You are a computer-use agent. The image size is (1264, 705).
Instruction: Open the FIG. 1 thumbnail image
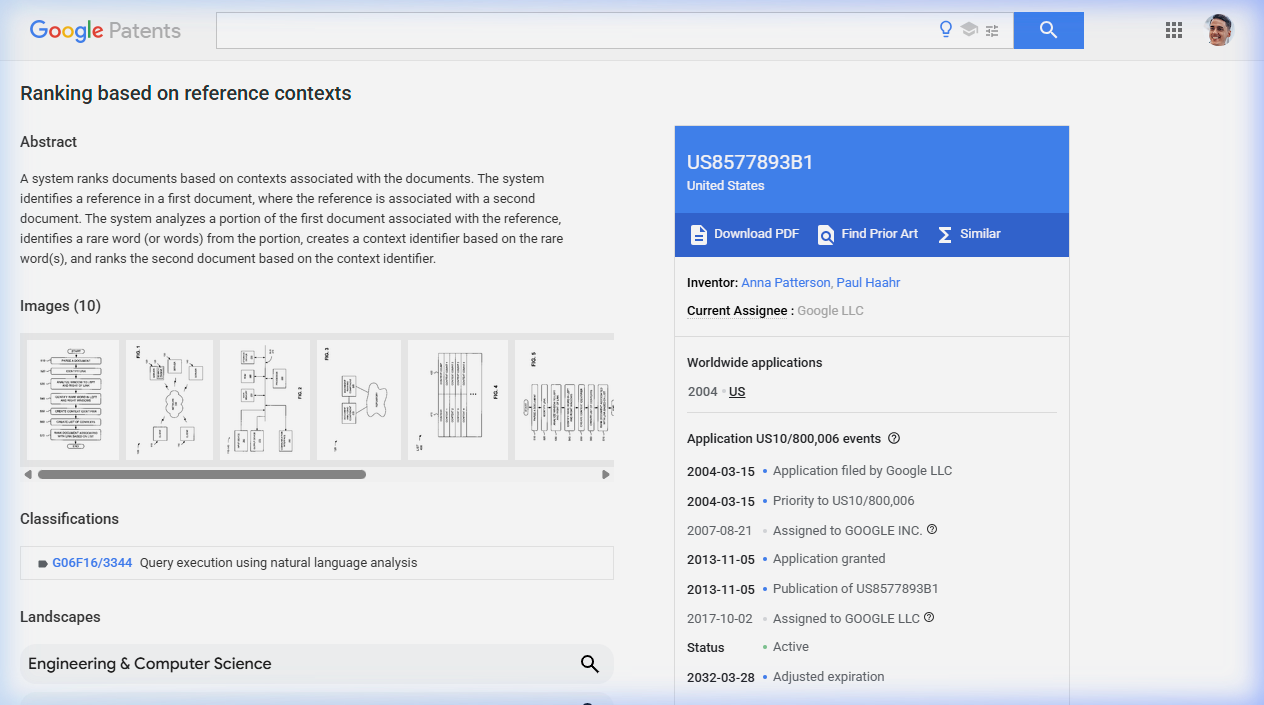(x=170, y=400)
